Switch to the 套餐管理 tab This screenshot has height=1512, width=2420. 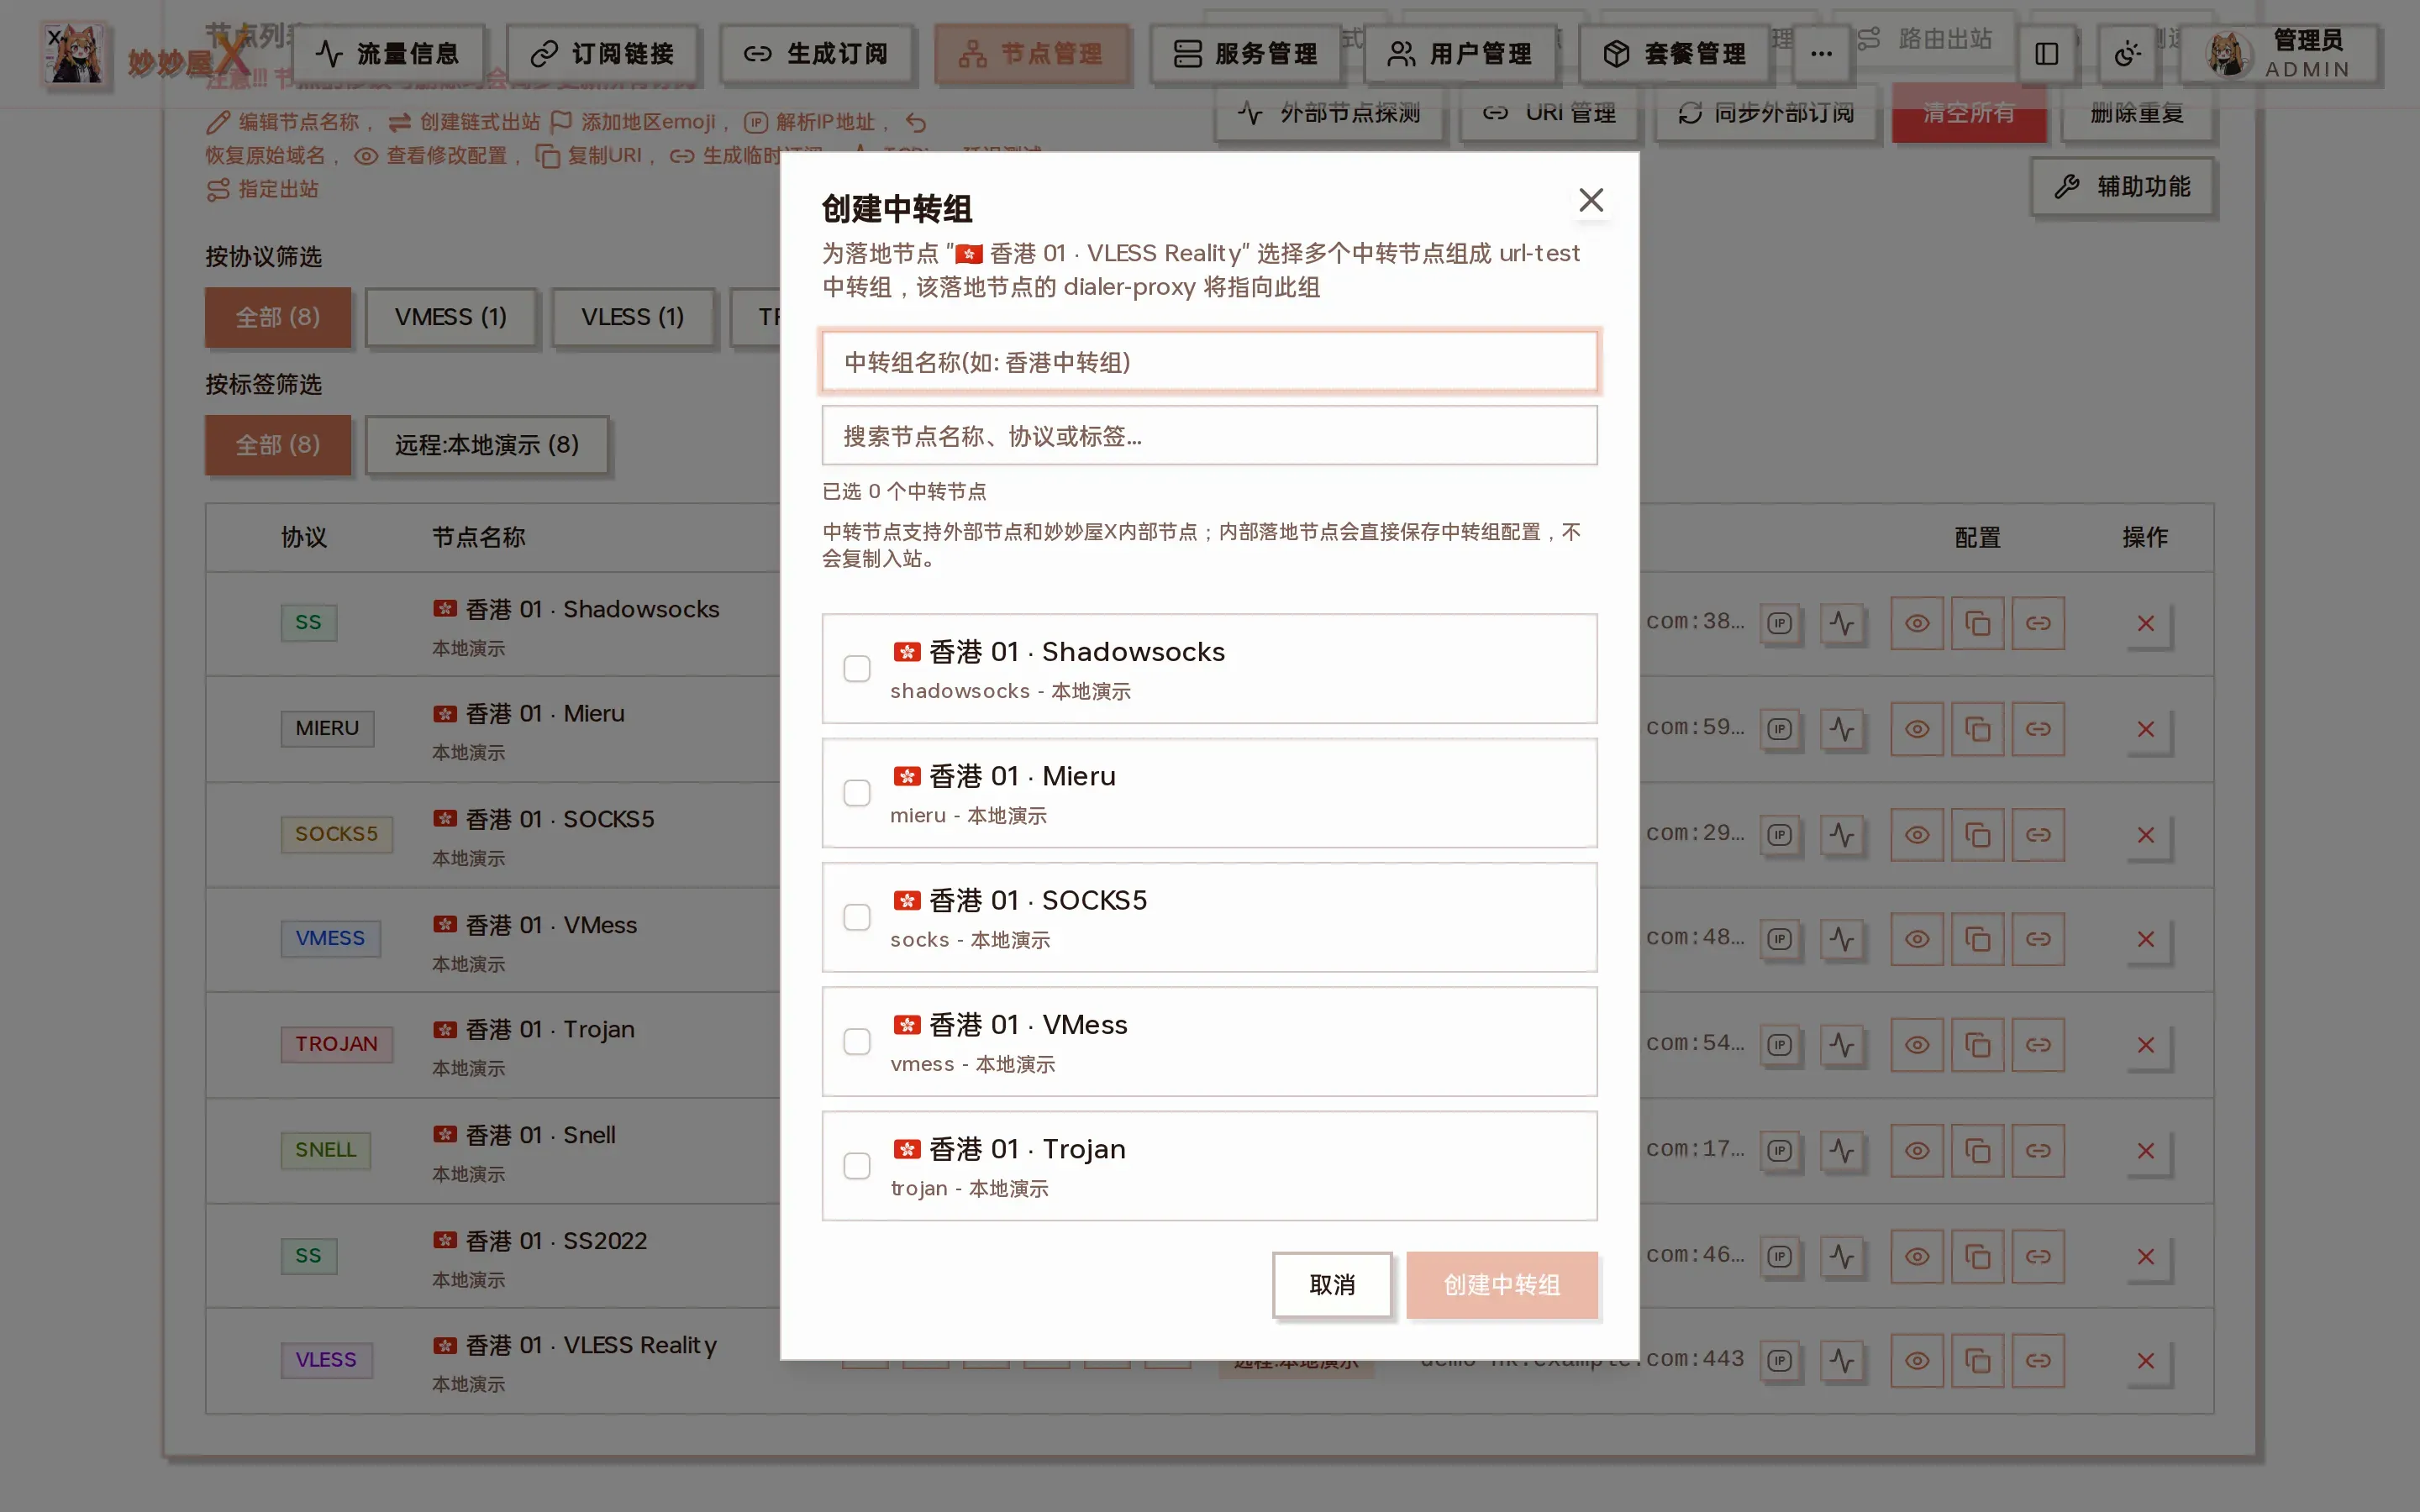1674,53
